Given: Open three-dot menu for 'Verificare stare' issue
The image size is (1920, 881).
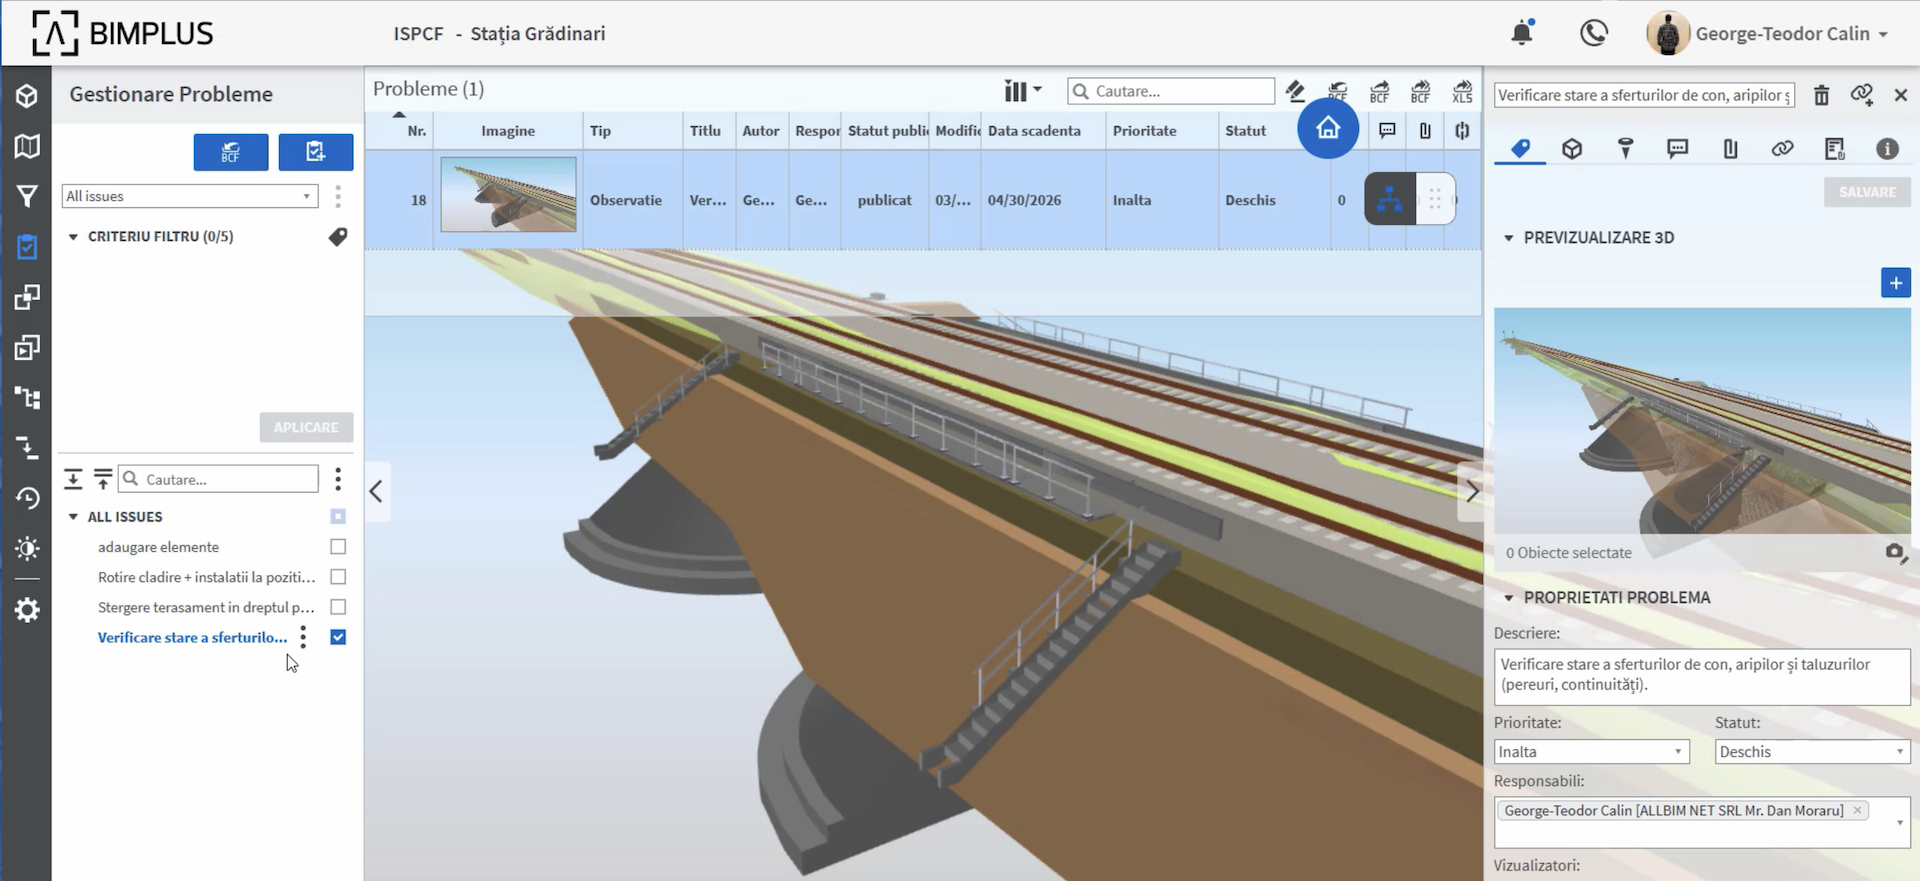Looking at the screenshot, I should pyautogui.click(x=303, y=637).
